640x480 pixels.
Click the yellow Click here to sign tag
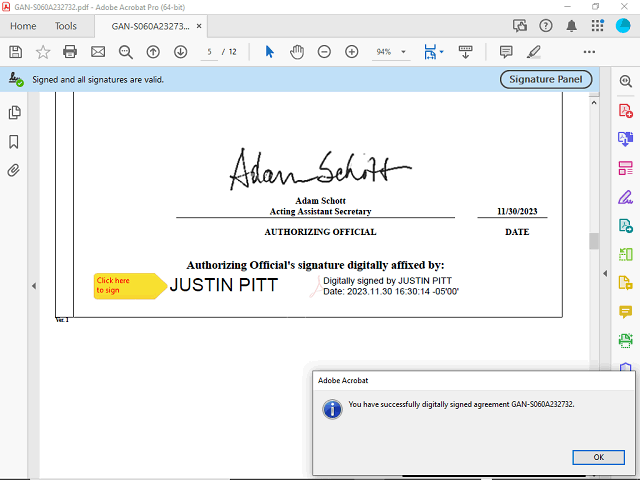pyautogui.click(x=130, y=286)
